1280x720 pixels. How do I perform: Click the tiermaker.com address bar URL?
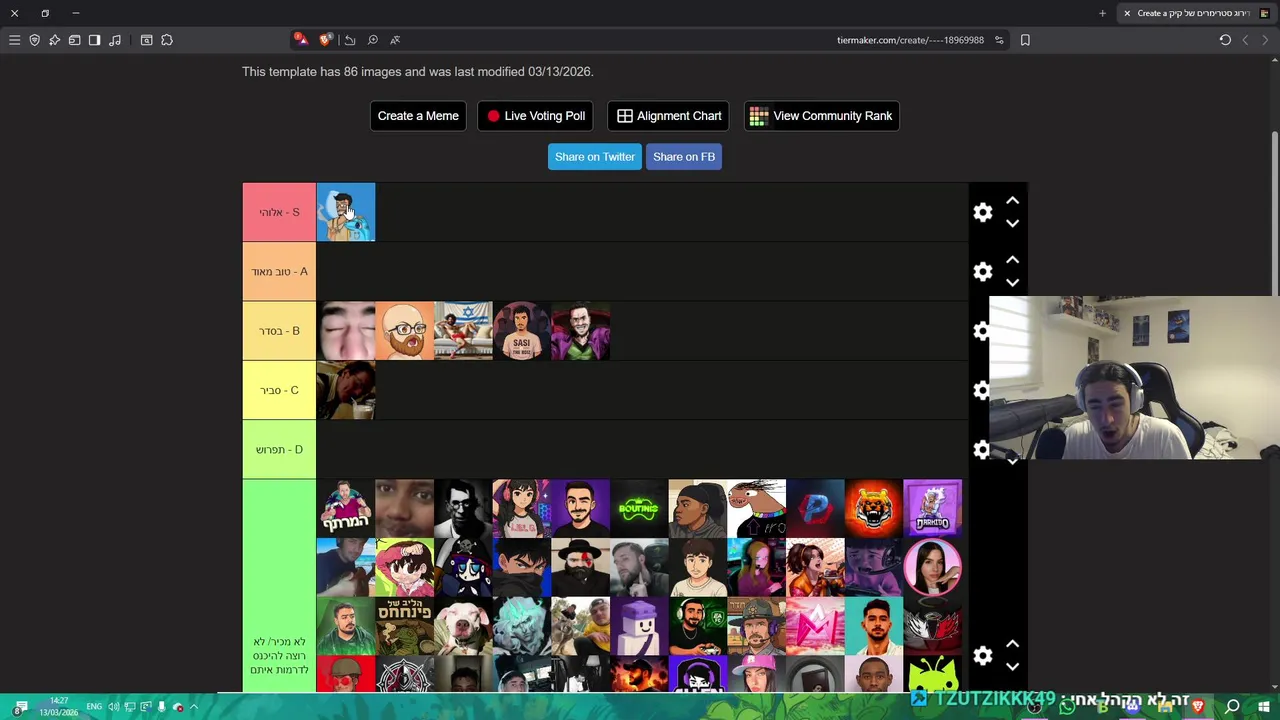[x=910, y=40]
